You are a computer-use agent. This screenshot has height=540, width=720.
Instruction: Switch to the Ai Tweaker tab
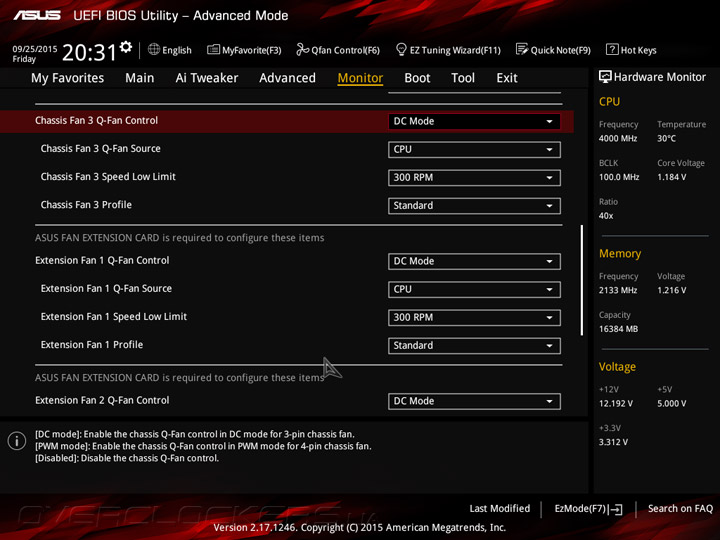pyautogui.click(x=207, y=78)
